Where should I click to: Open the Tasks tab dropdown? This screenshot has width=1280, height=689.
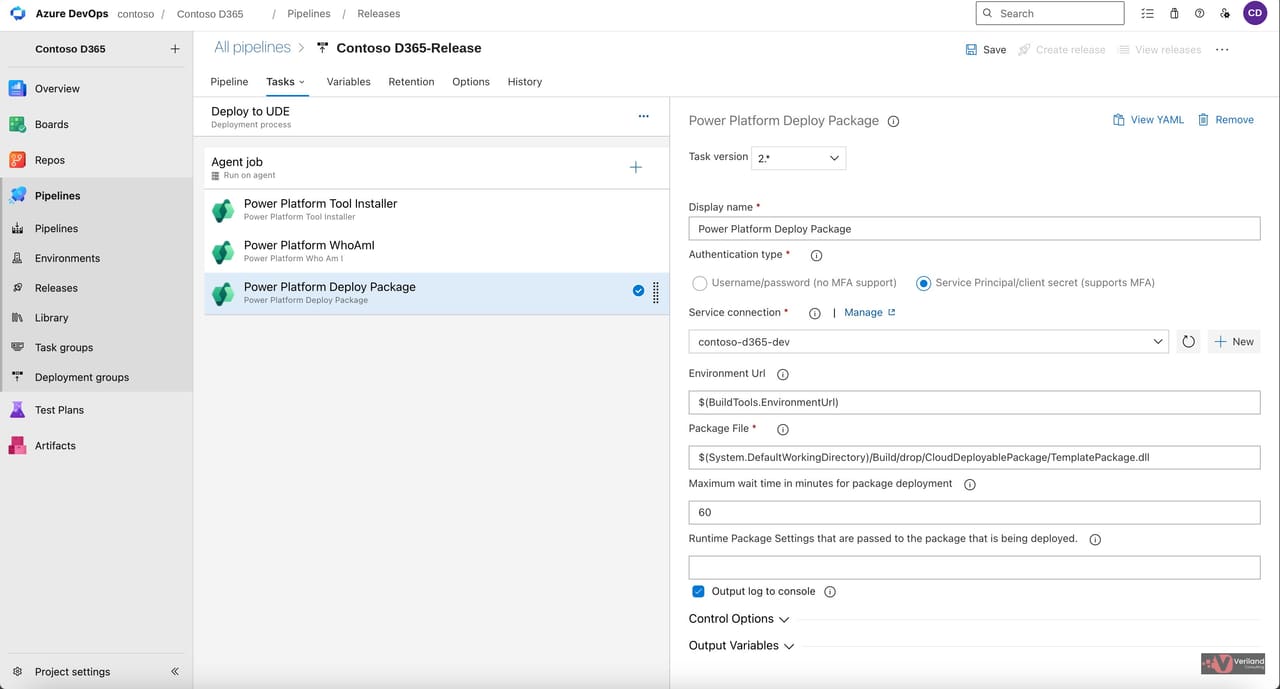pyautogui.click(x=286, y=82)
